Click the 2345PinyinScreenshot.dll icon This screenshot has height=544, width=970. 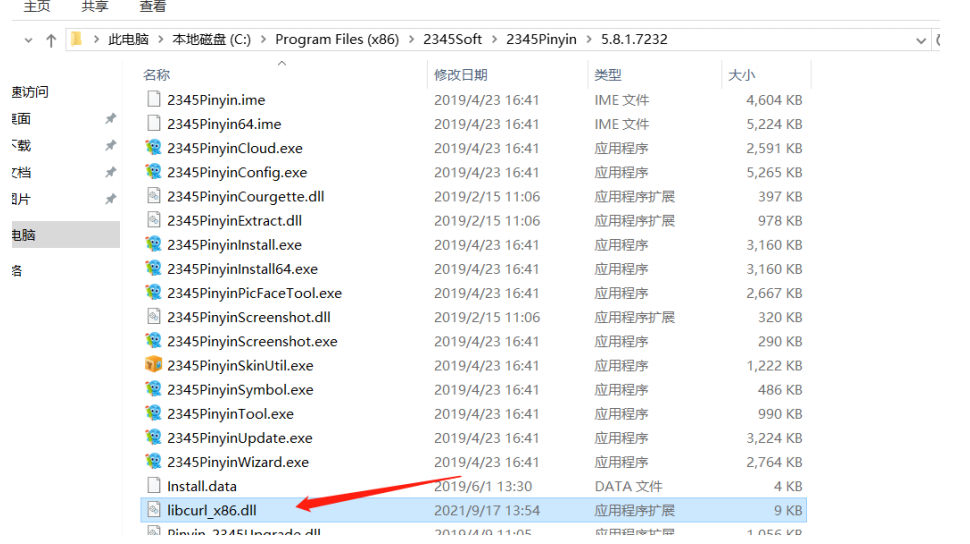tap(153, 316)
